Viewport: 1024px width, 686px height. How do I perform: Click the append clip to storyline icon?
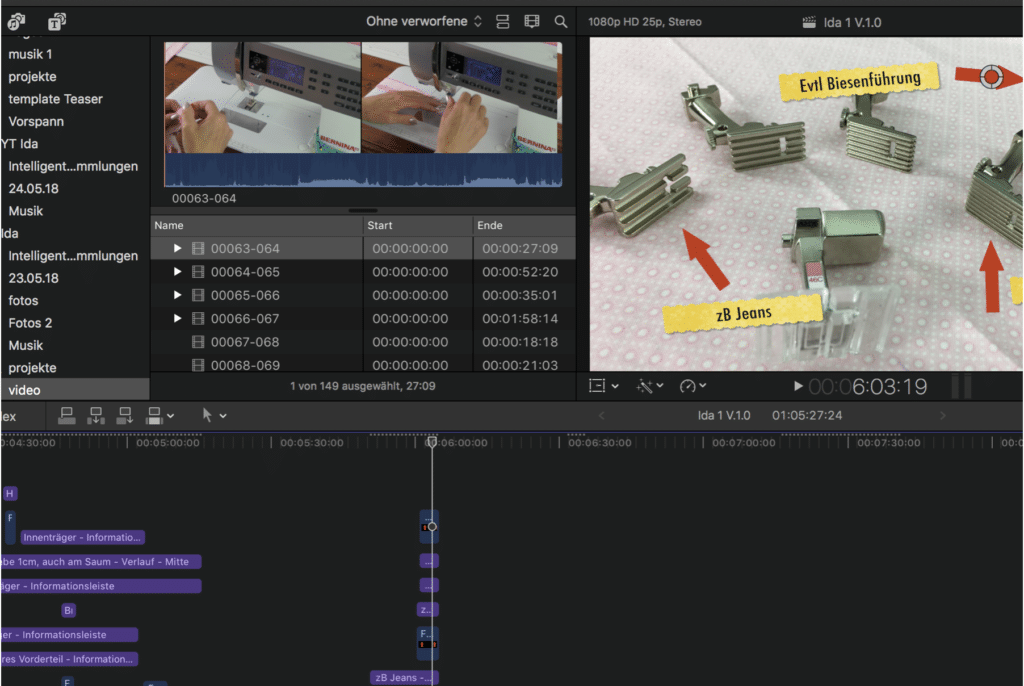[125, 415]
